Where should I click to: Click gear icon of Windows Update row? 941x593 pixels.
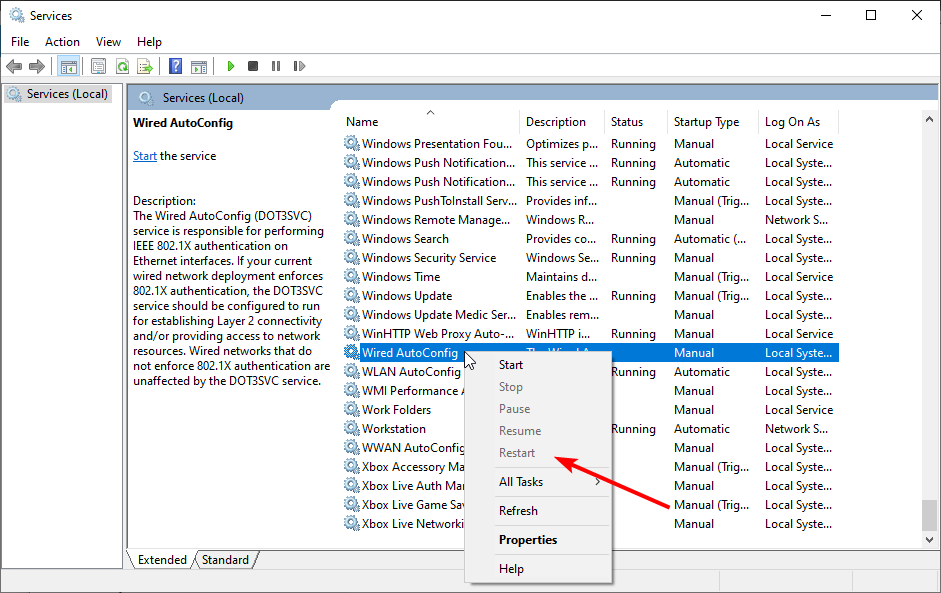coord(351,295)
